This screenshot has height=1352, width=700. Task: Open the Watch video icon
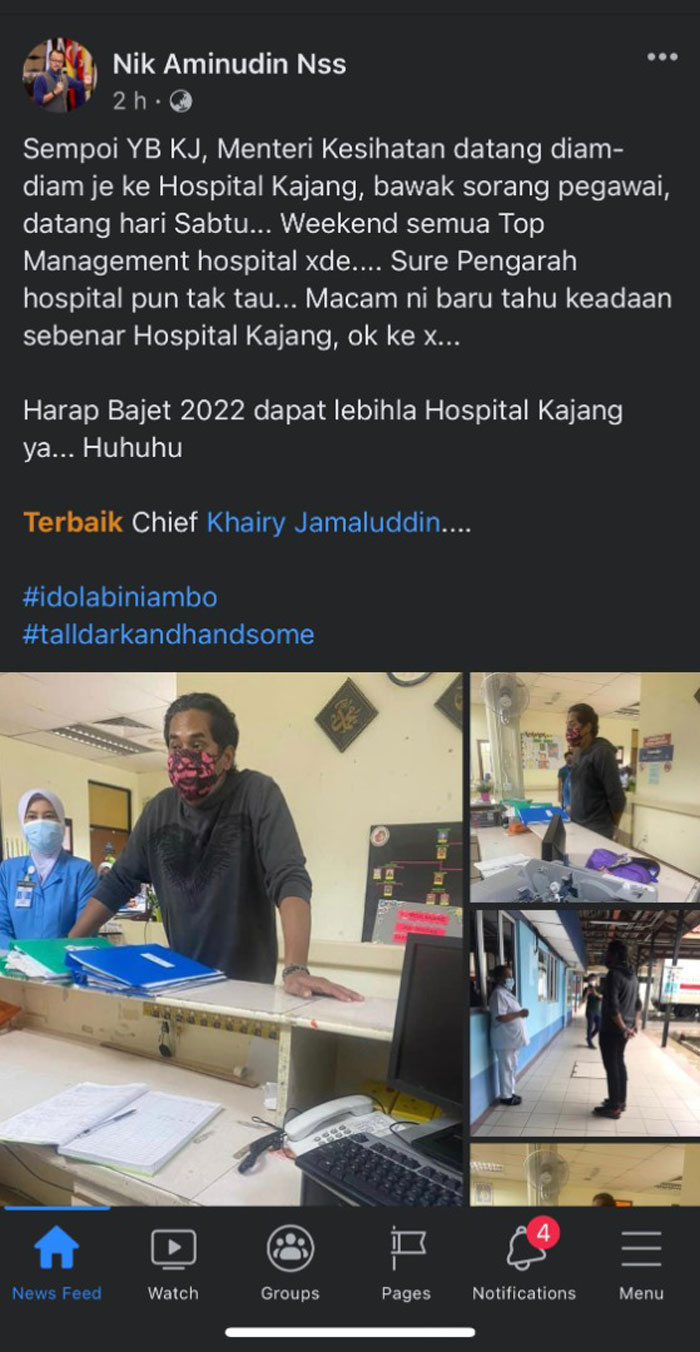pos(173,1248)
